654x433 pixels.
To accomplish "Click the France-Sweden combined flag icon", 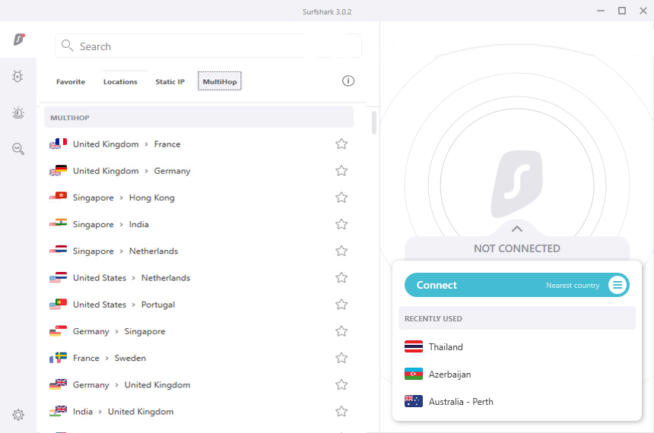I will [x=58, y=357].
